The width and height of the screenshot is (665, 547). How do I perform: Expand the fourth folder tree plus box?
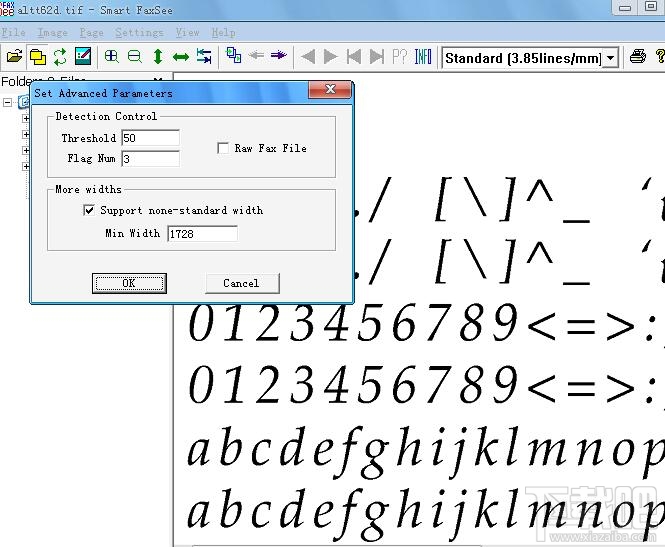(26, 166)
